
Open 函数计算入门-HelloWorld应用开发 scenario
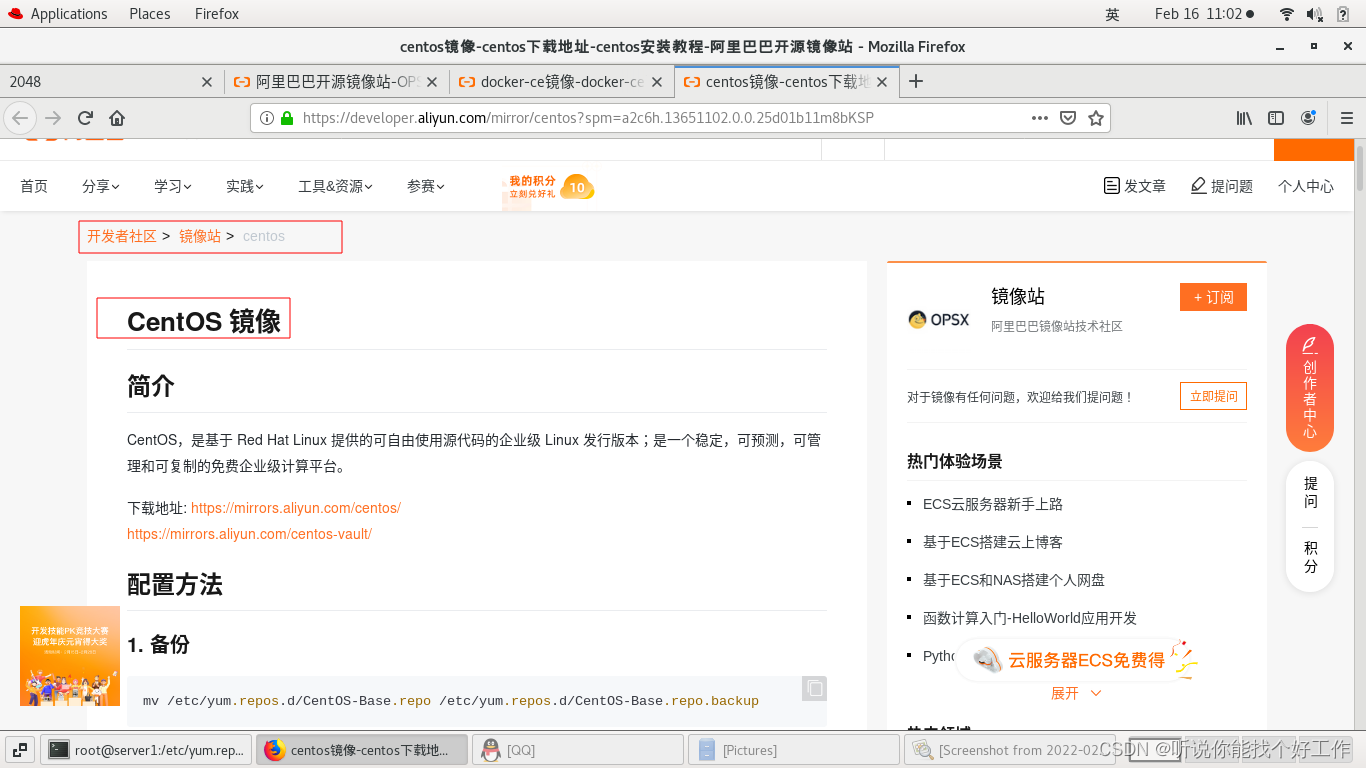coord(1030,618)
